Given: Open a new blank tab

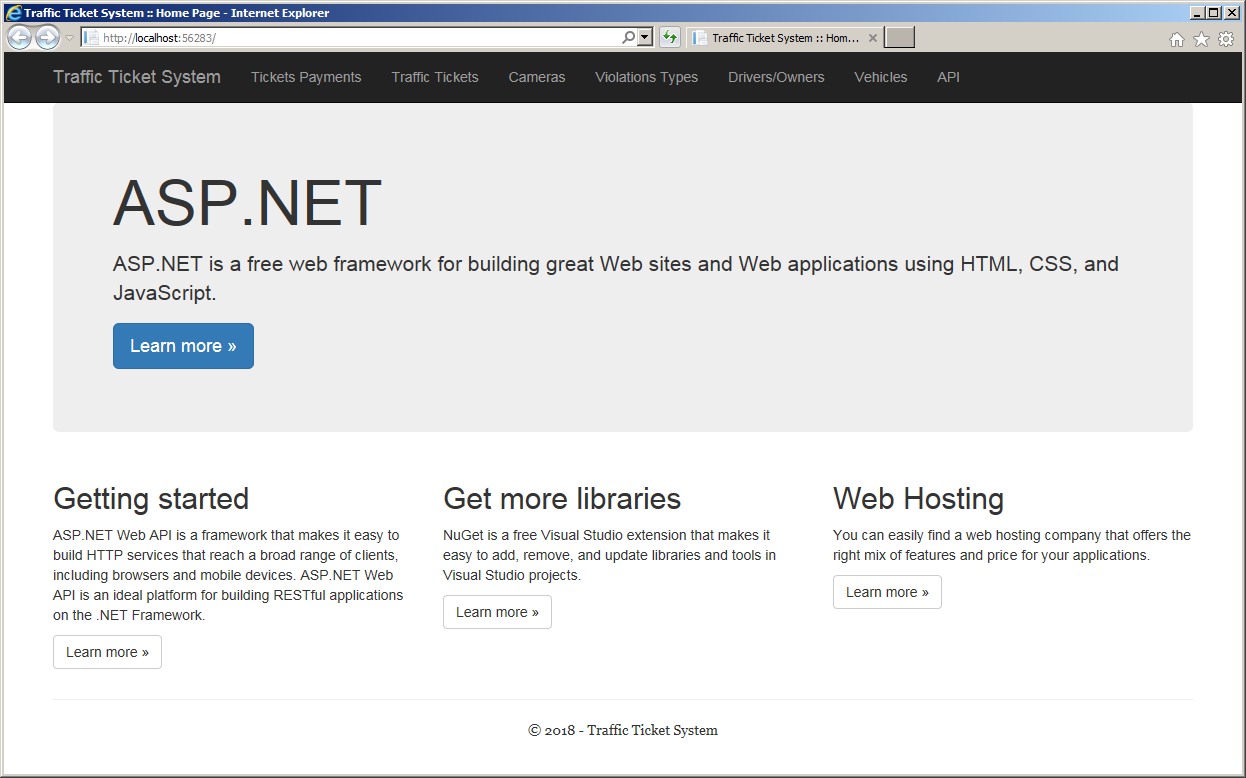Looking at the screenshot, I should coord(900,38).
